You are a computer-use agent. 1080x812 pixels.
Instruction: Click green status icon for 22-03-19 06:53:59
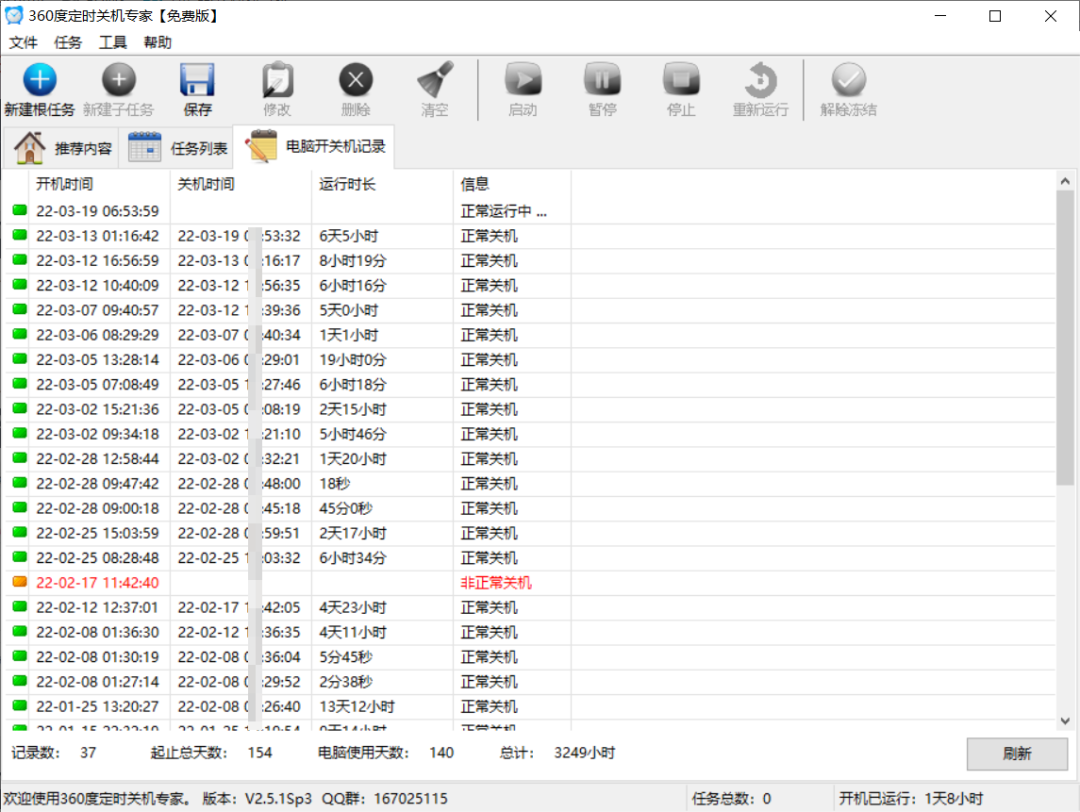click(19, 210)
